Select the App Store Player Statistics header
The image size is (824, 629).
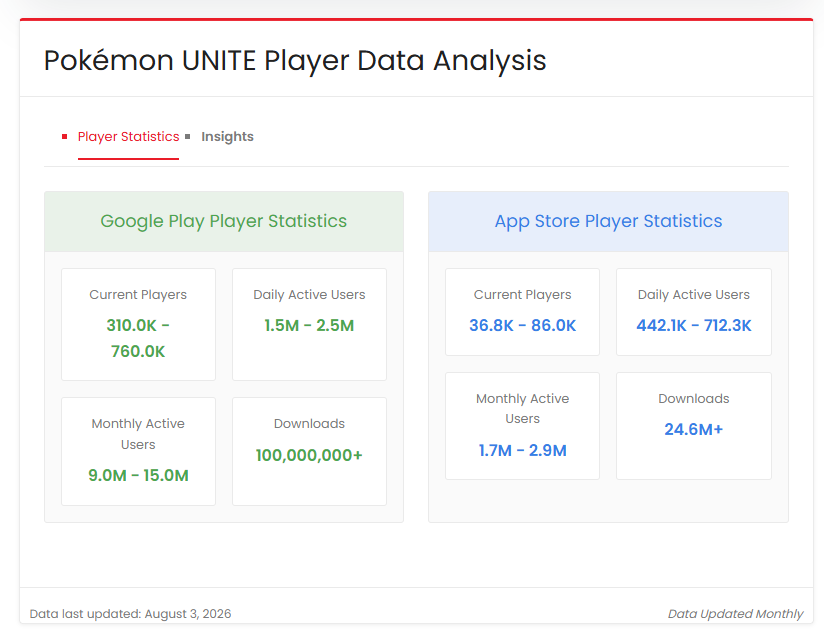click(608, 221)
